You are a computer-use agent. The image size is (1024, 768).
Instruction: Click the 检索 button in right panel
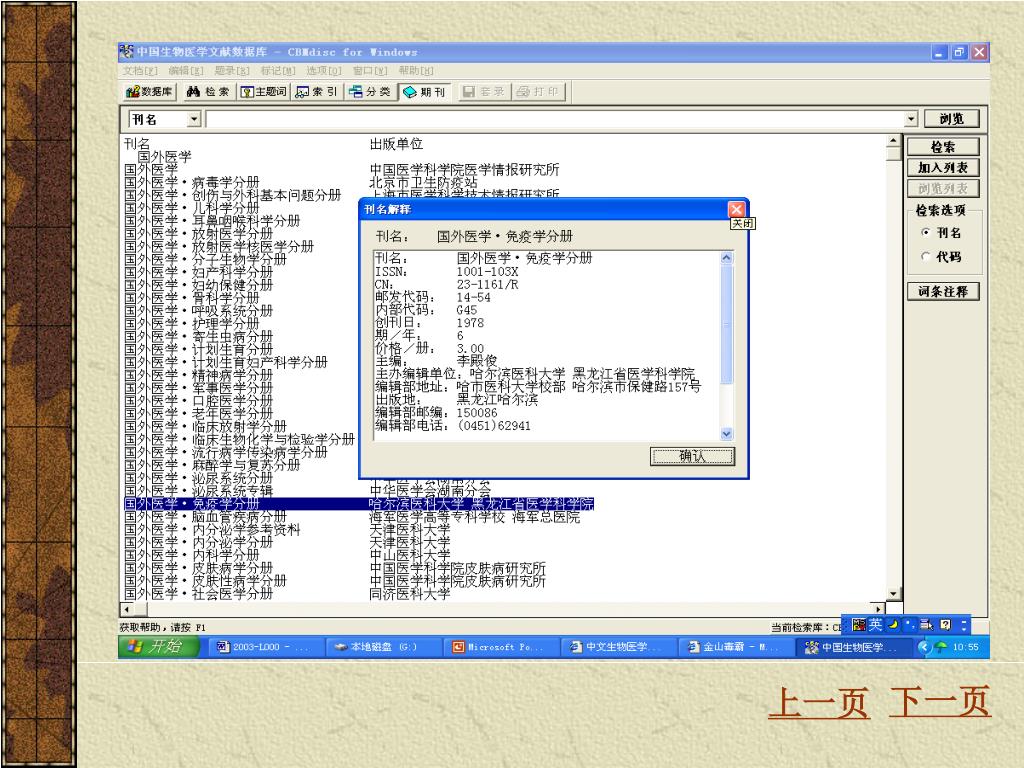942,147
